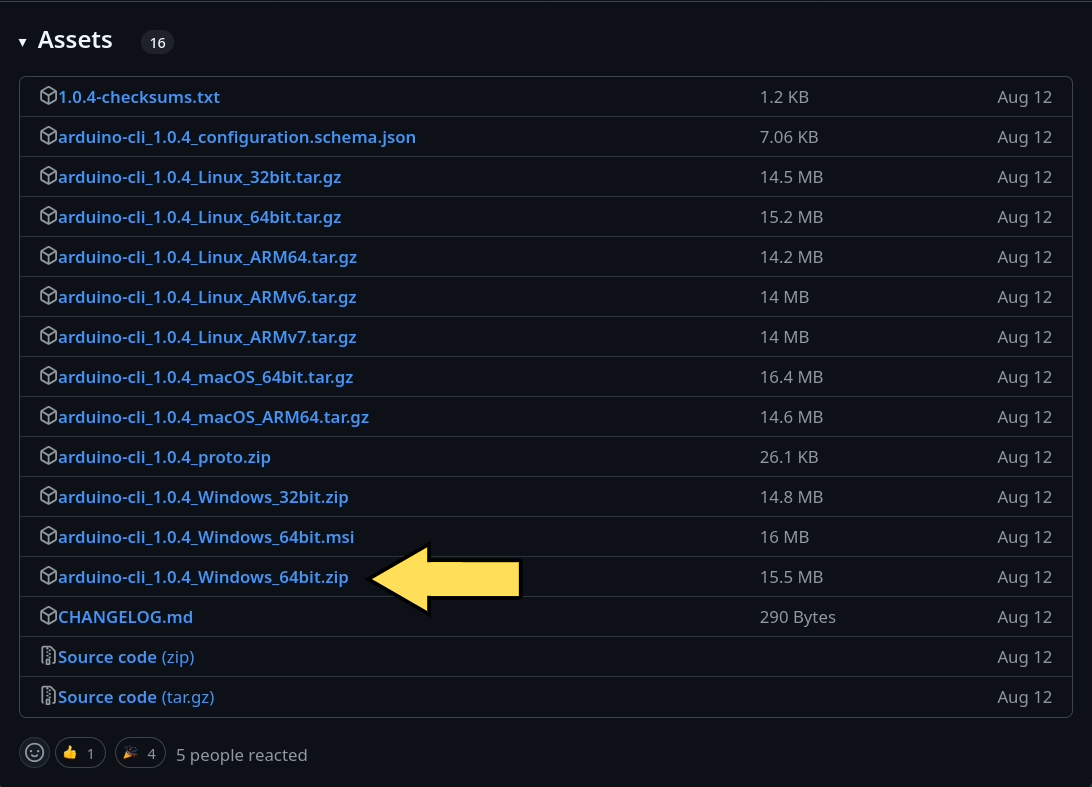Download arduino-cli_1.0.4_Linux_32bit.tar.gz
This screenshot has width=1092, height=787.
click(199, 177)
